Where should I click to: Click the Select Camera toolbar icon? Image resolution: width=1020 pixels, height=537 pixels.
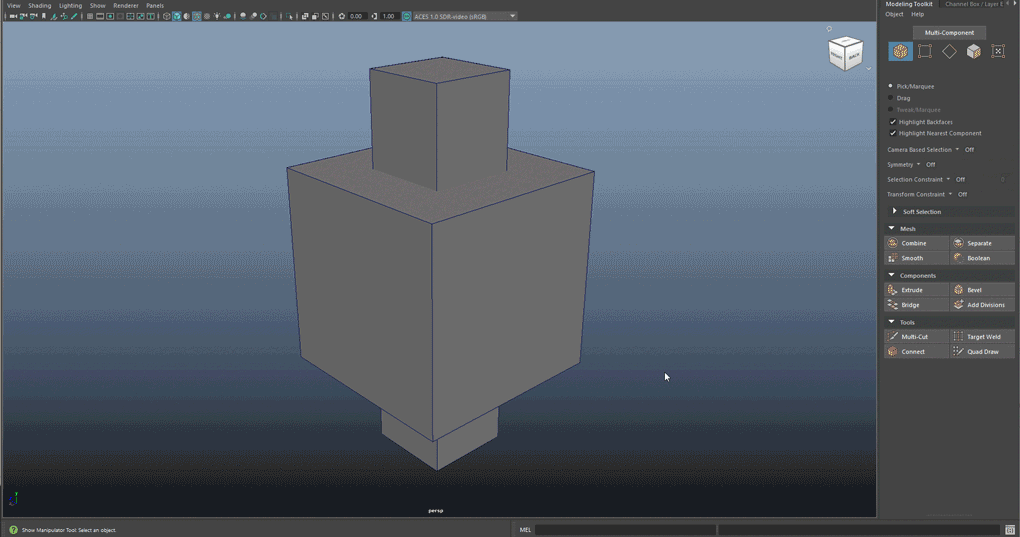pos(13,16)
